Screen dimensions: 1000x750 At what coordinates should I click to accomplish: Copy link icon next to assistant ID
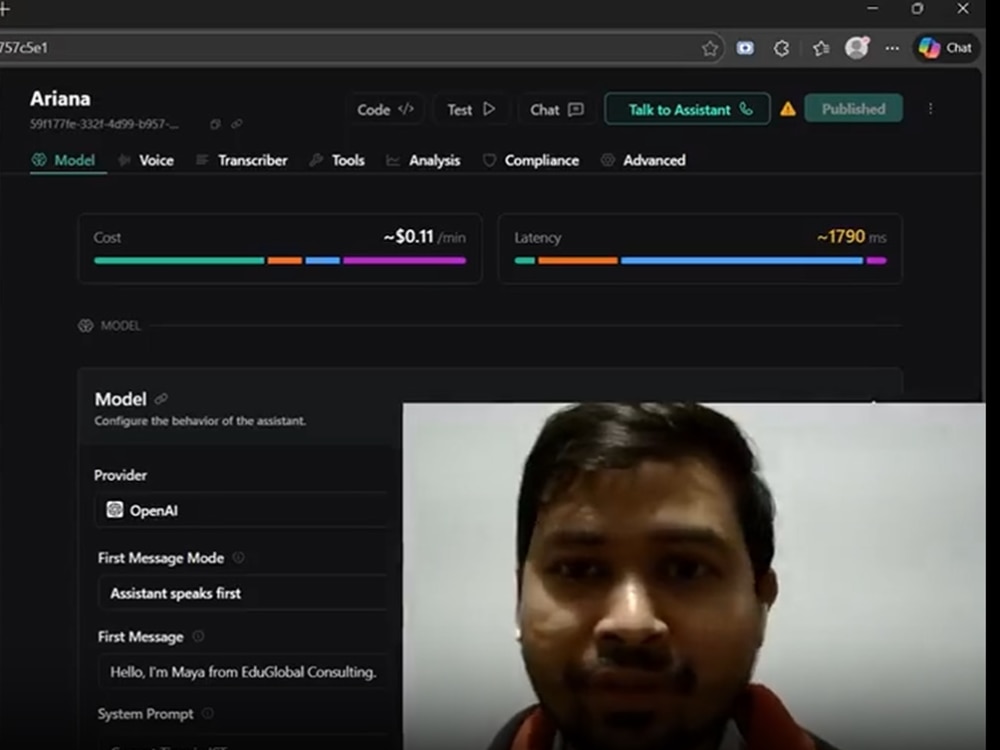[237, 124]
